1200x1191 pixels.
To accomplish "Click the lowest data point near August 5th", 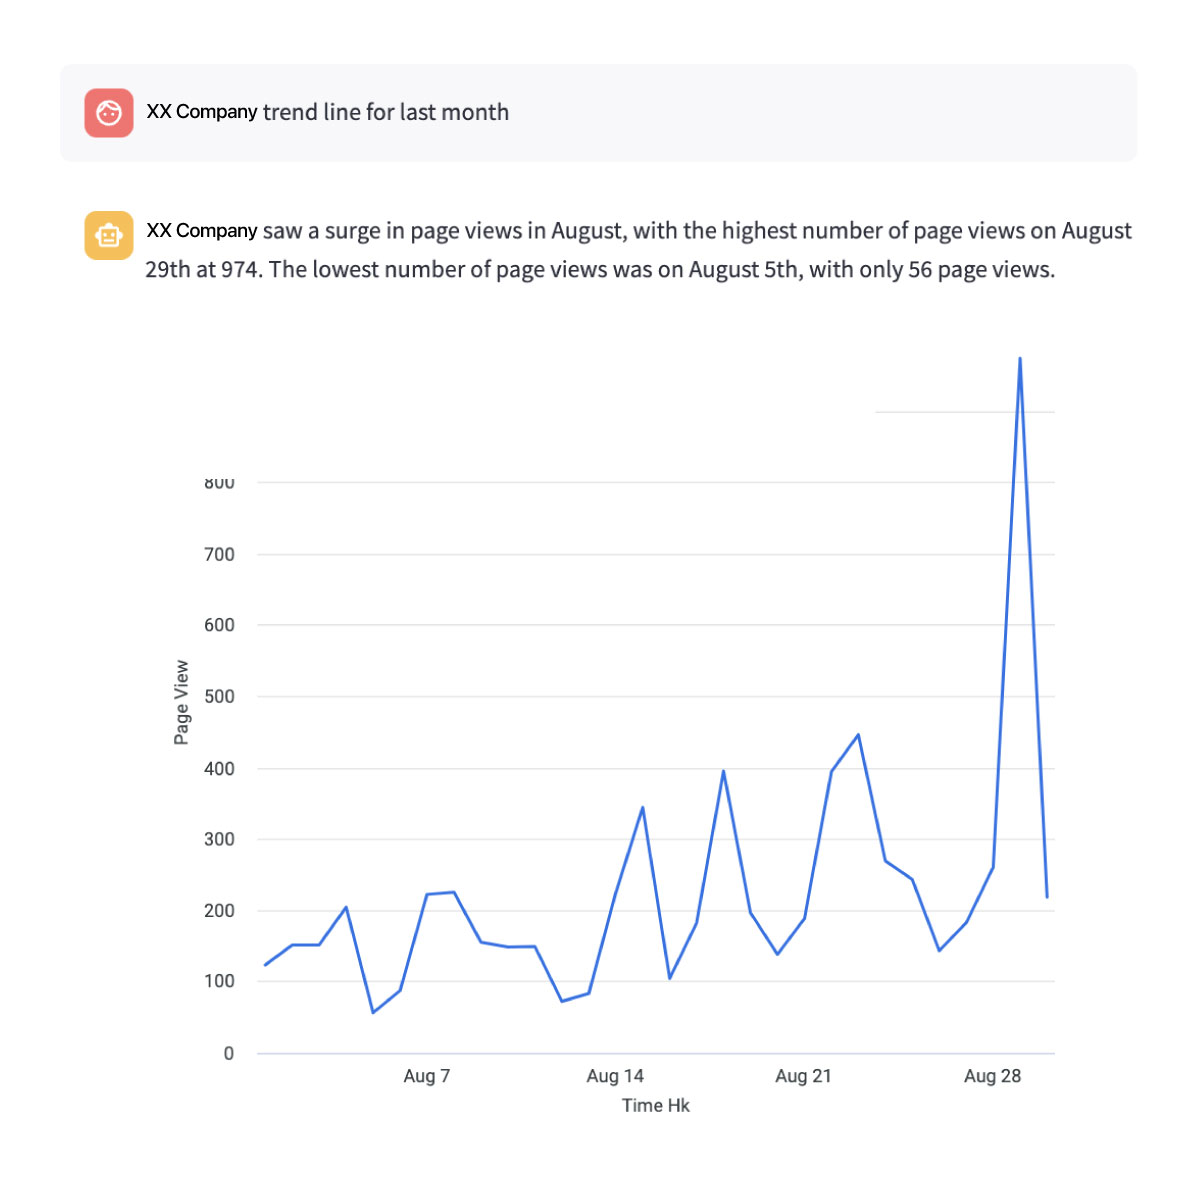I will [373, 1012].
